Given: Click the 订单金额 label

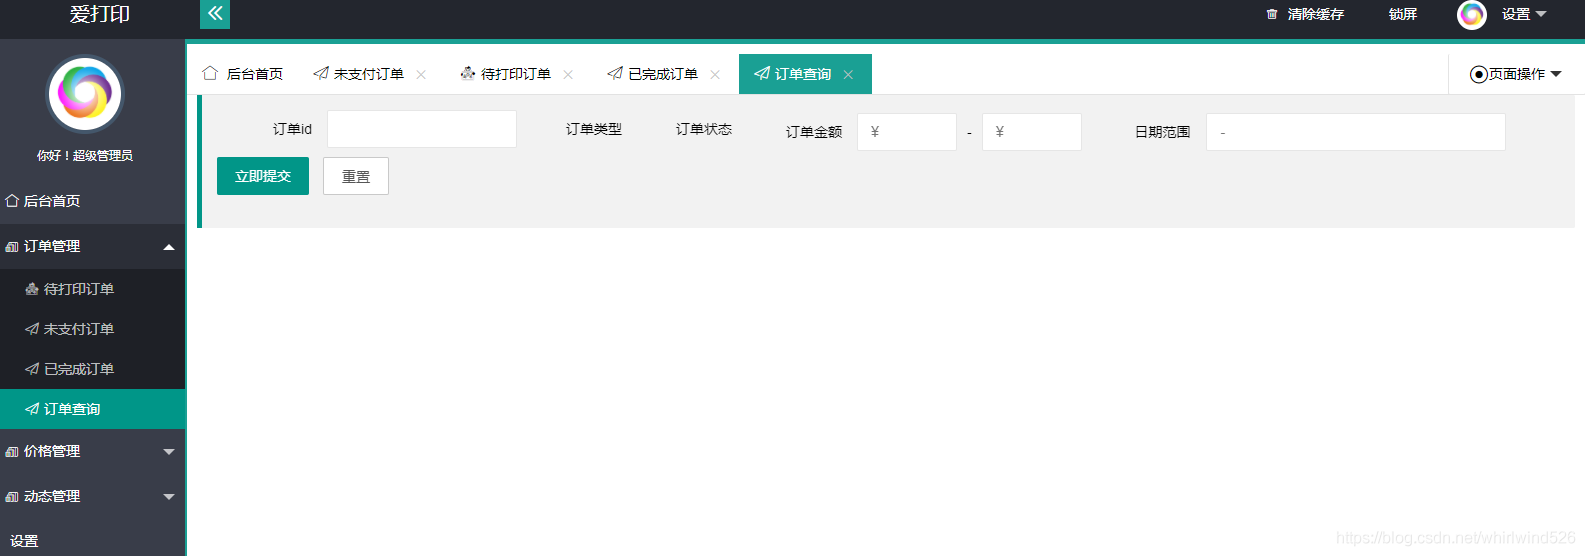Looking at the screenshot, I should [x=814, y=132].
